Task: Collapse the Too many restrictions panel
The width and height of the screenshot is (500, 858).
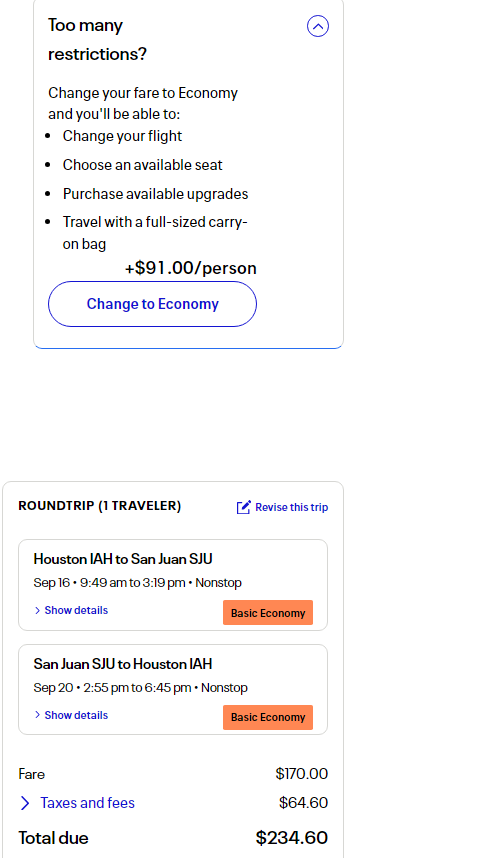Action: (x=318, y=26)
